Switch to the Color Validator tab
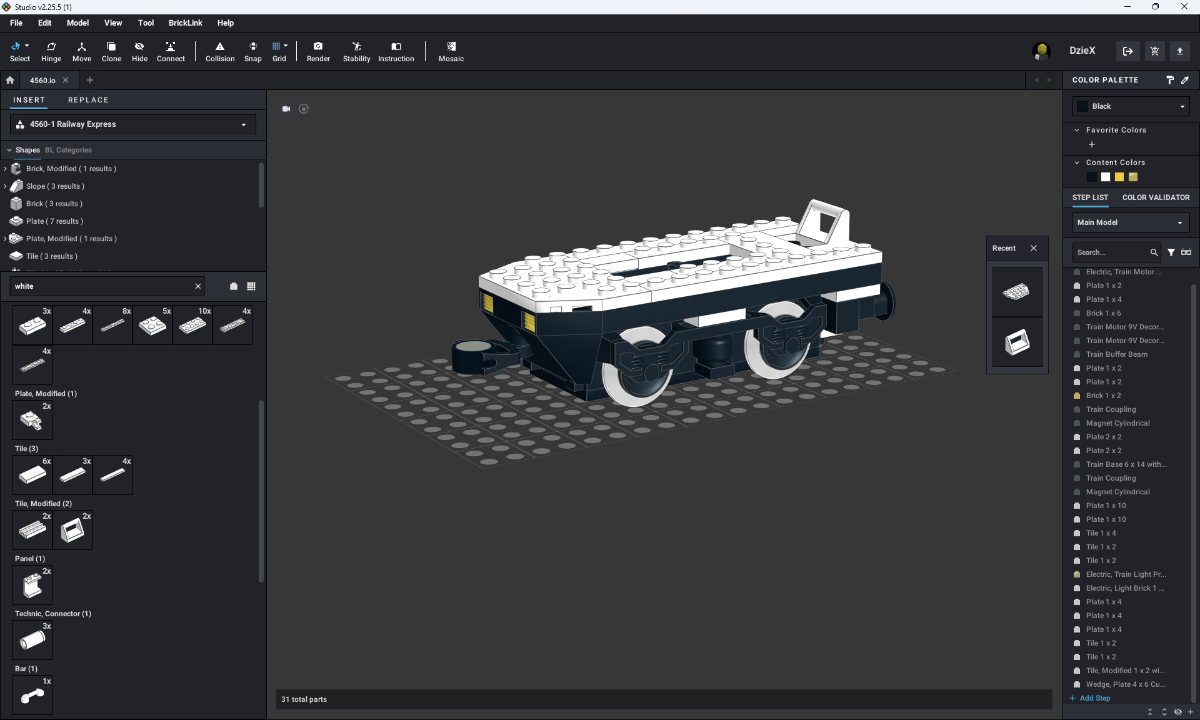Viewport: 1200px width, 720px height. point(1155,197)
